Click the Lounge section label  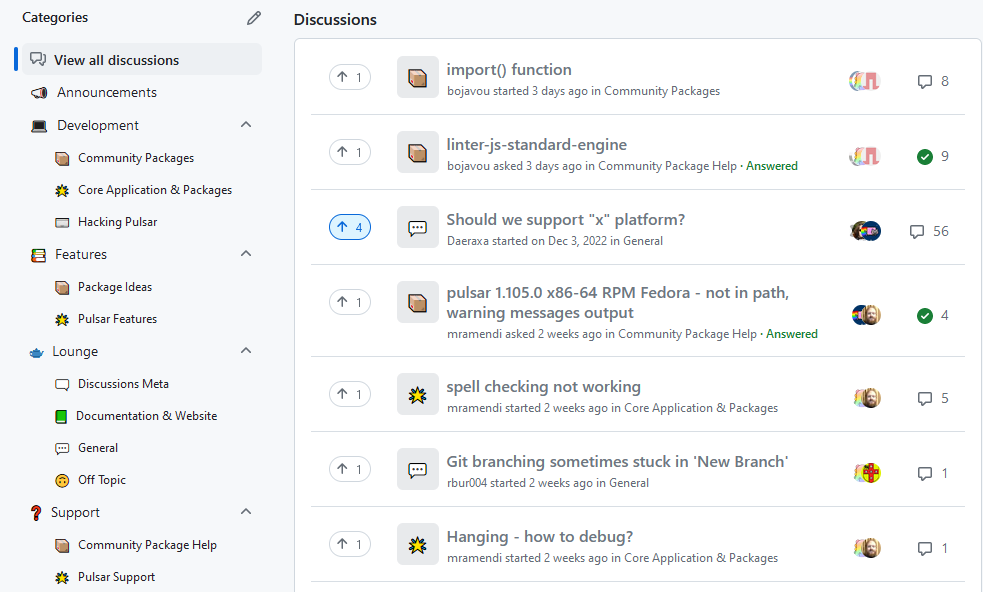pyautogui.click(x=75, y=352)
